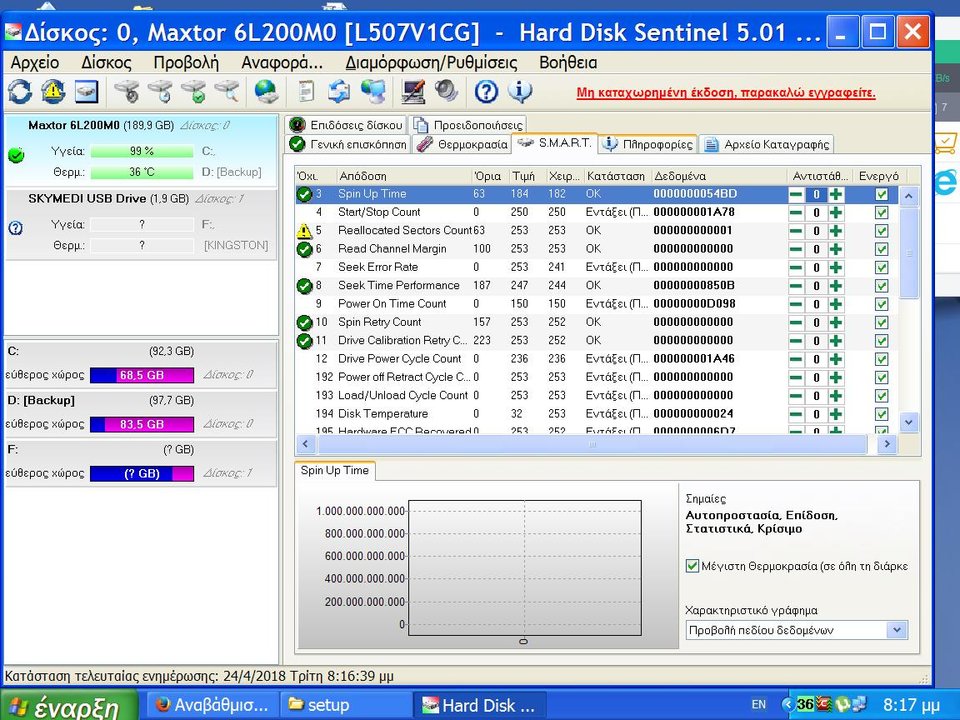Click the network computers icon in system tray

860,704
